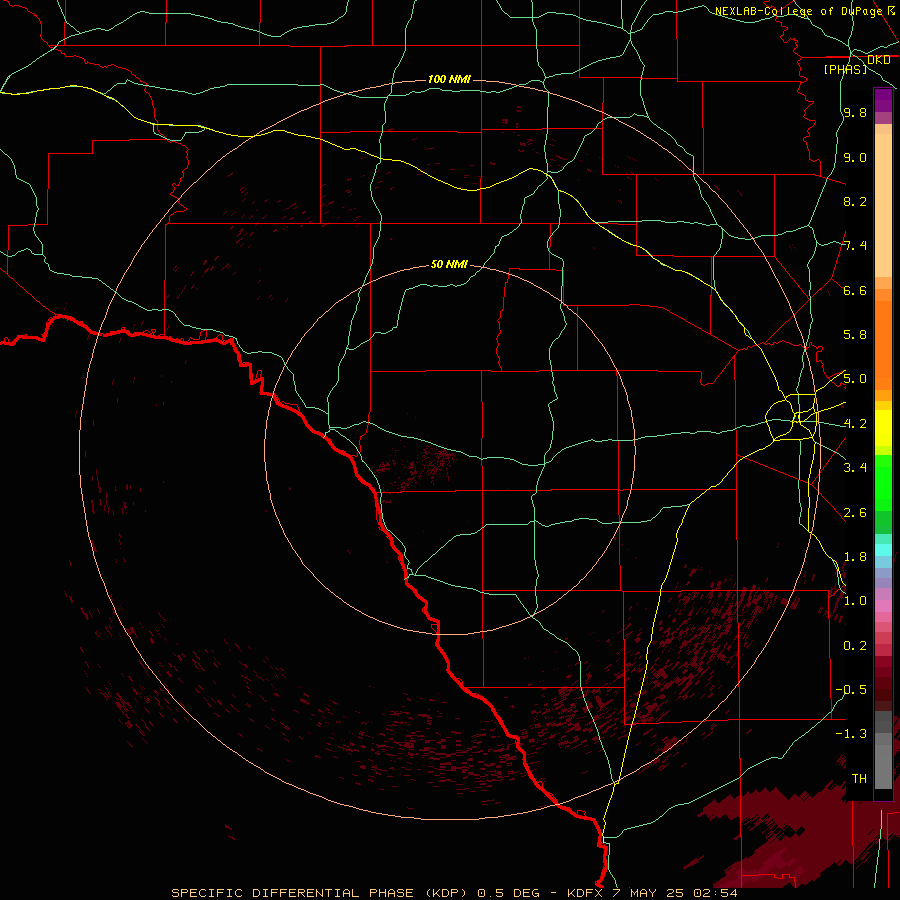Pick the cyan color bar segment
The width and height of the screenshot is (900, 900).
[883, 550]
